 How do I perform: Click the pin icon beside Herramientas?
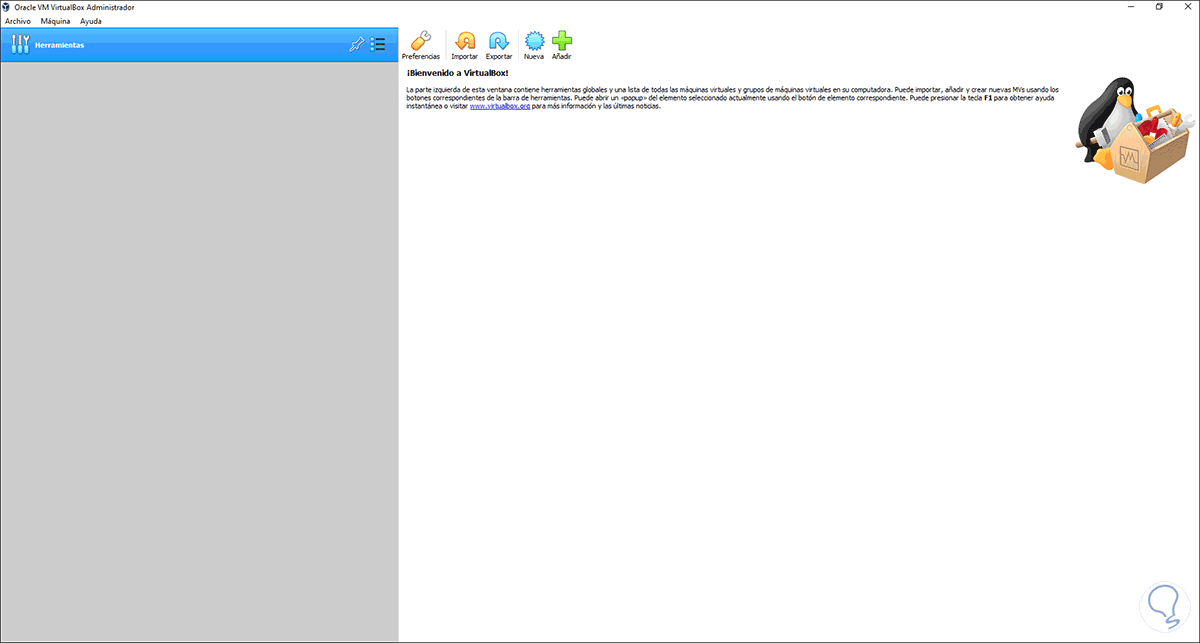pos(356,44)
